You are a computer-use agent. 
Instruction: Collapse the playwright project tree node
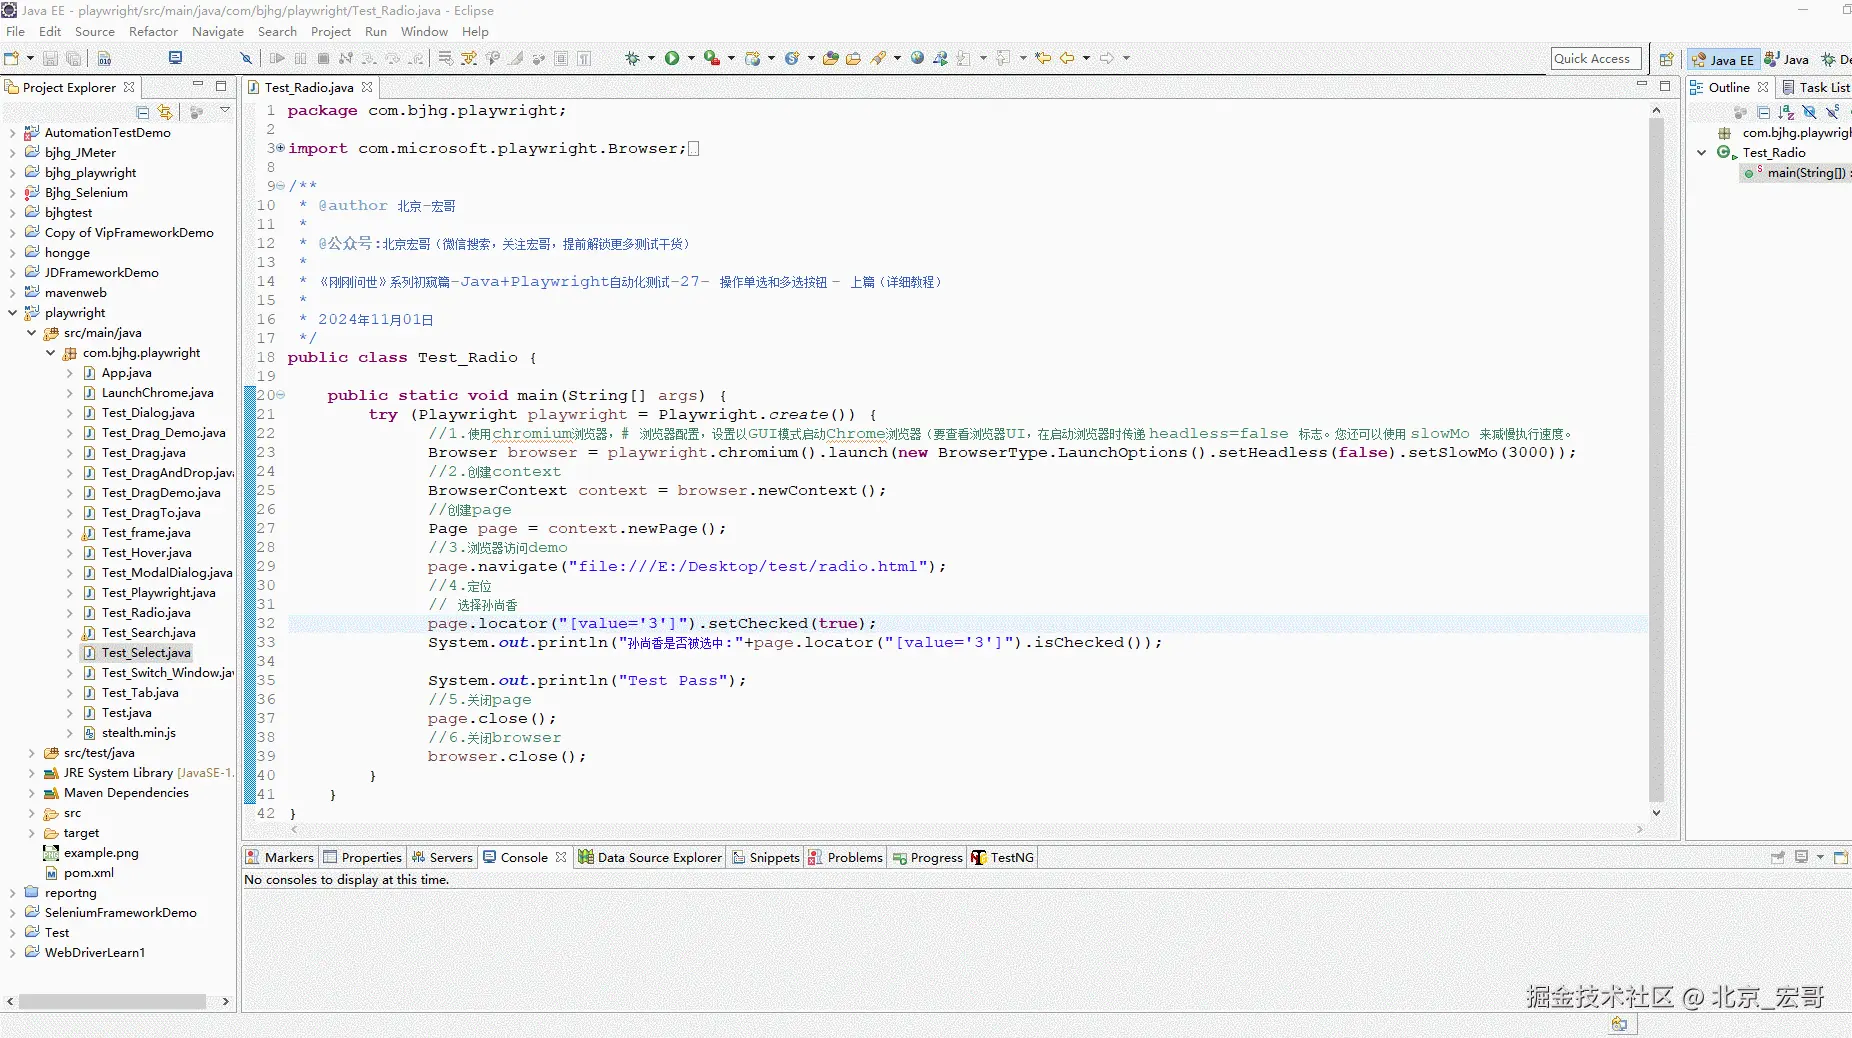coord(13,313)
